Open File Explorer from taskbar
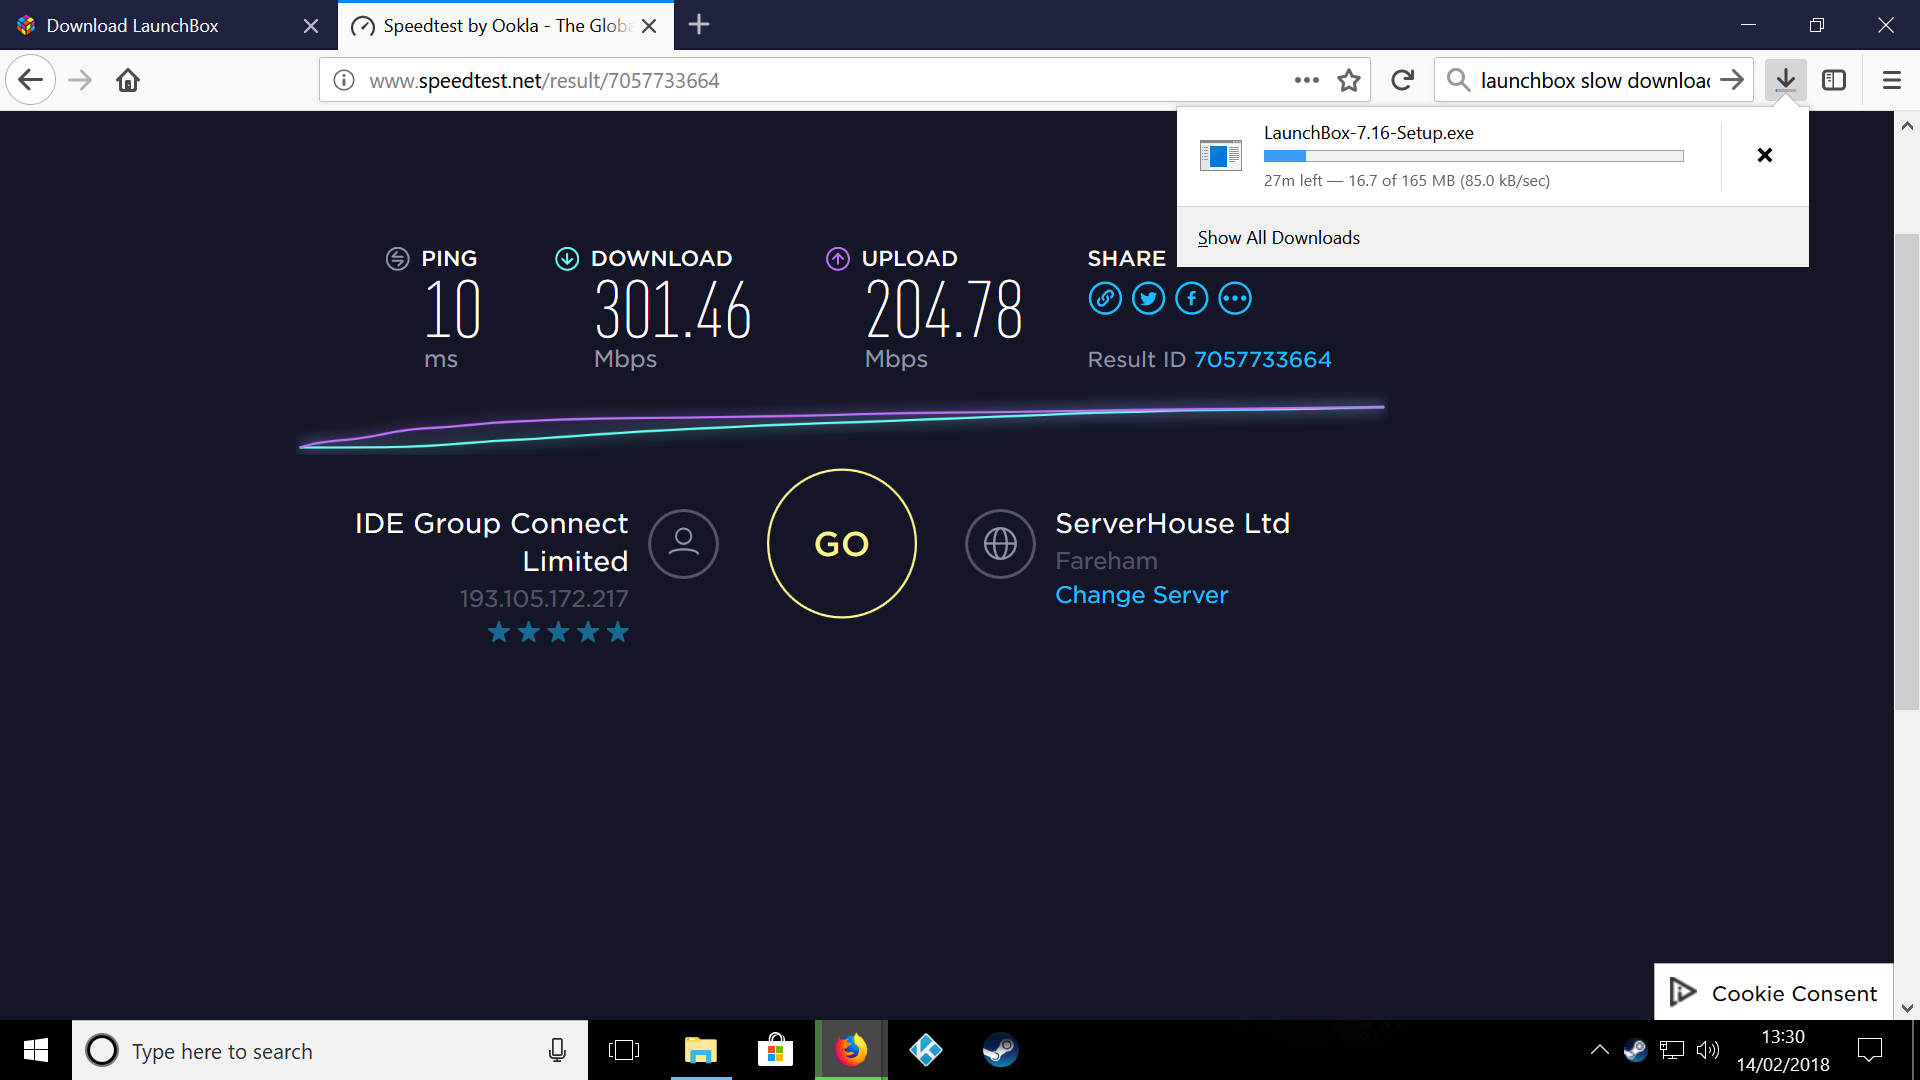The width and height of the screenshot is (1920, 1080). point(701,1050)
